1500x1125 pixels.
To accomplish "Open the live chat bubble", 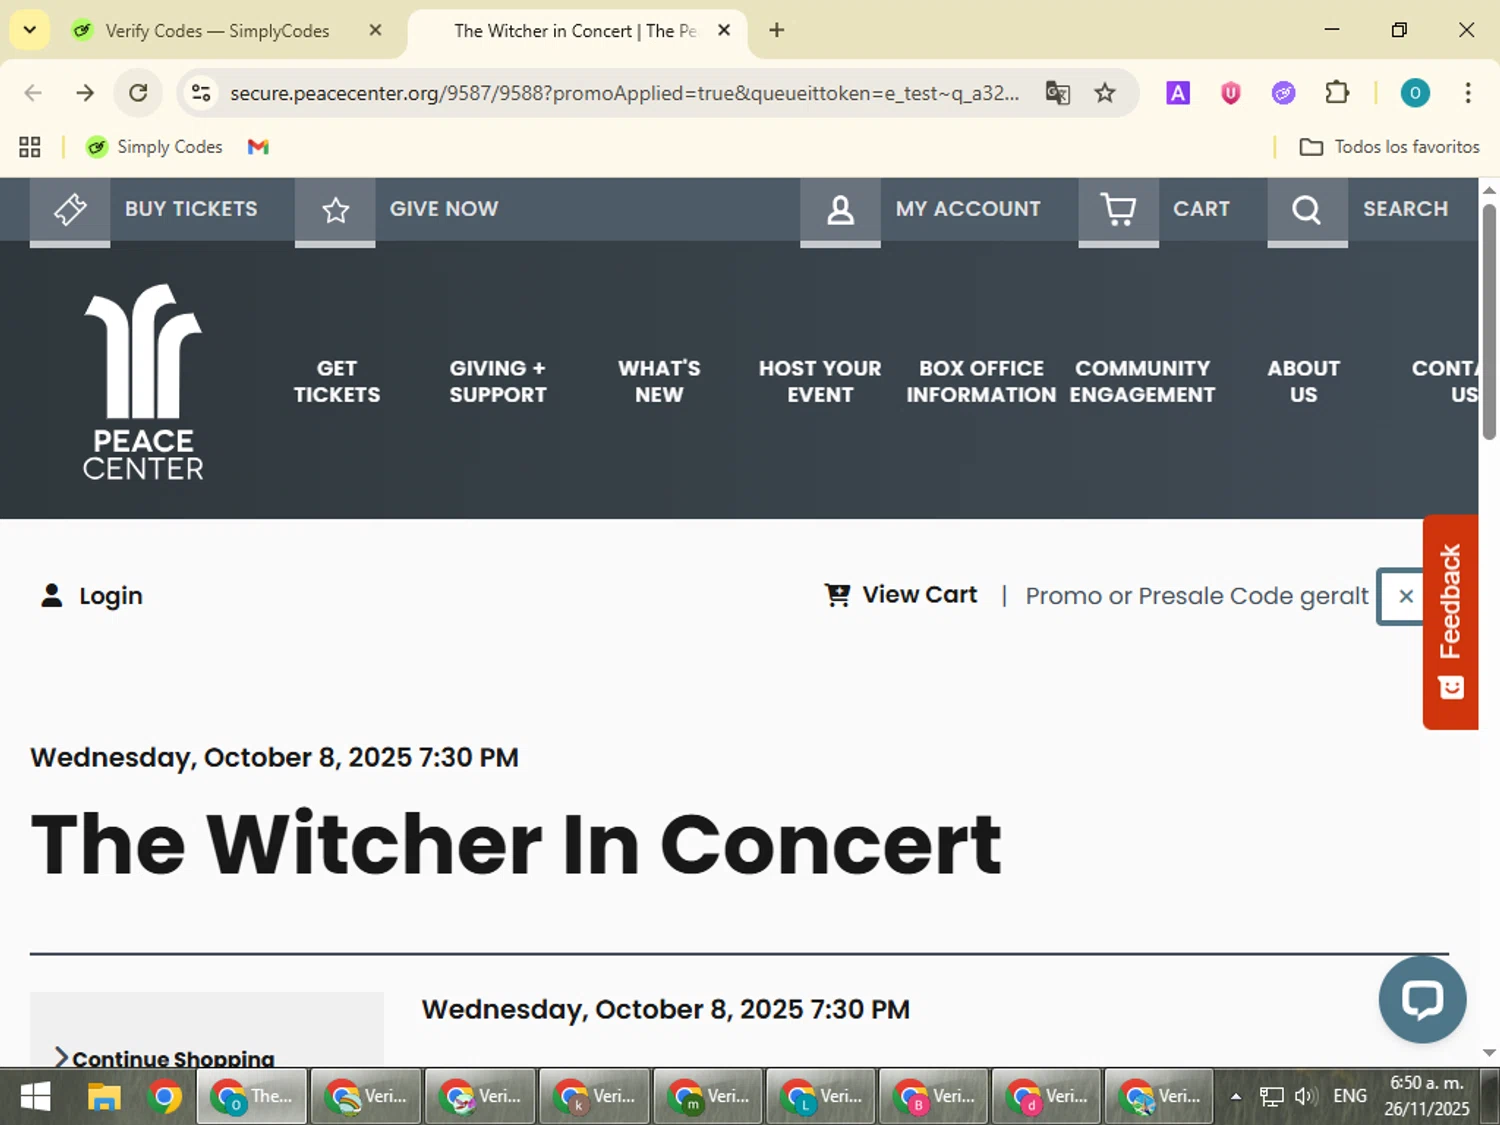I will click(x=1422, y=999).
